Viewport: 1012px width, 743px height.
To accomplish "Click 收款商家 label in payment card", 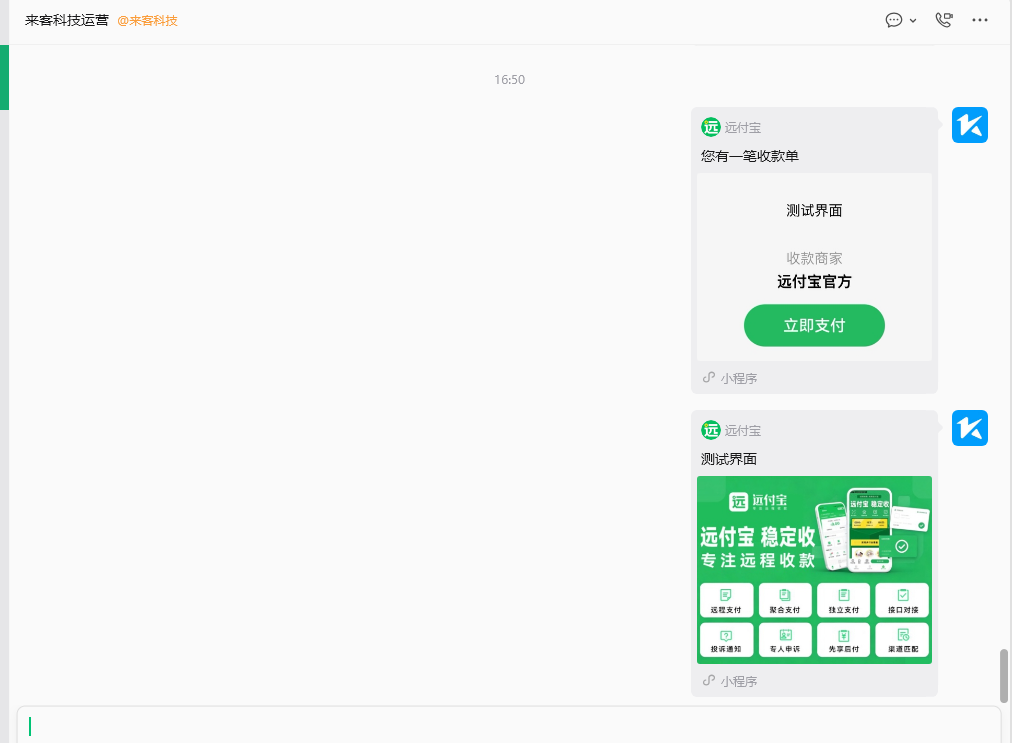I will point(814,258).
